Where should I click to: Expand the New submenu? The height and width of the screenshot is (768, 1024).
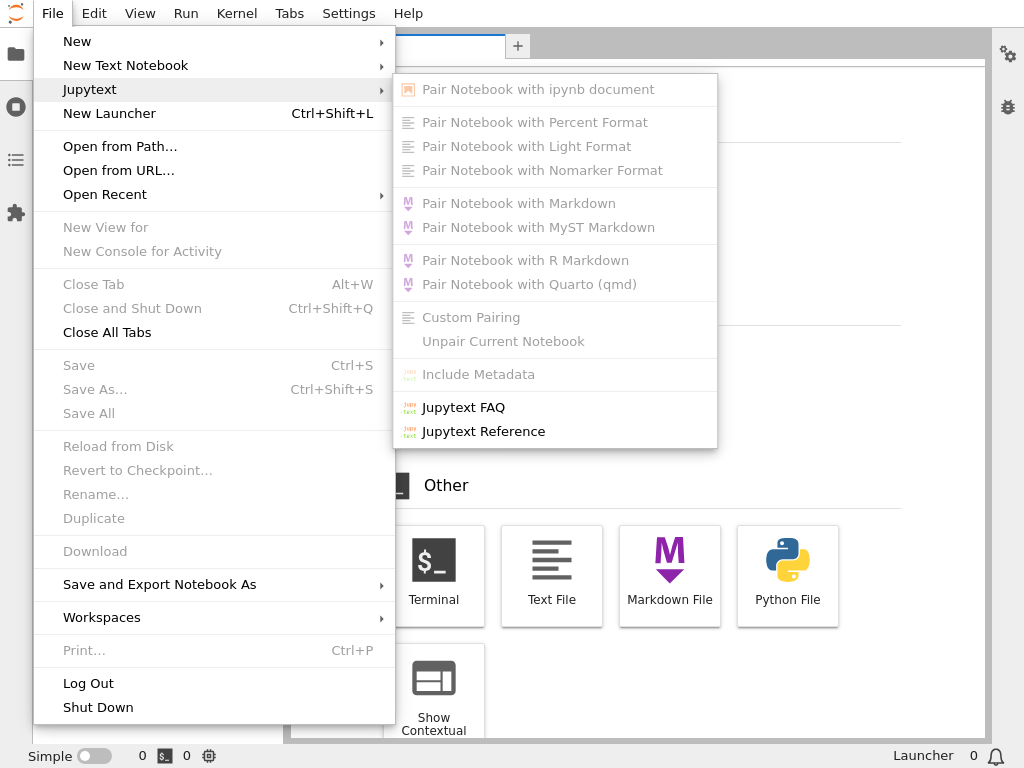(214, 42)
